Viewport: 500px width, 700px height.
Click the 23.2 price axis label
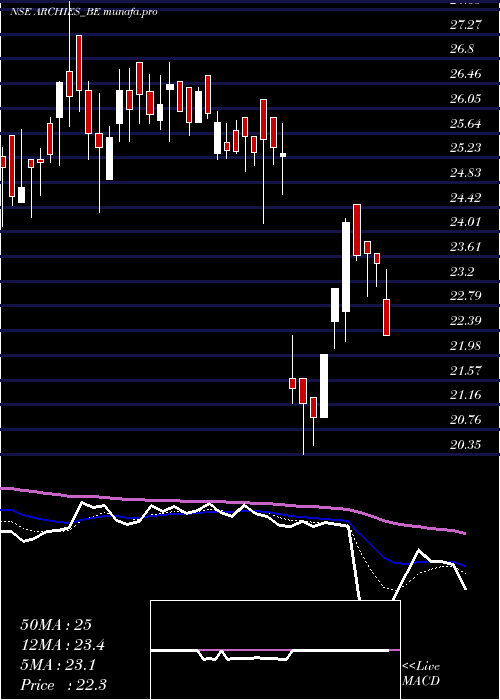pos(462,271)
